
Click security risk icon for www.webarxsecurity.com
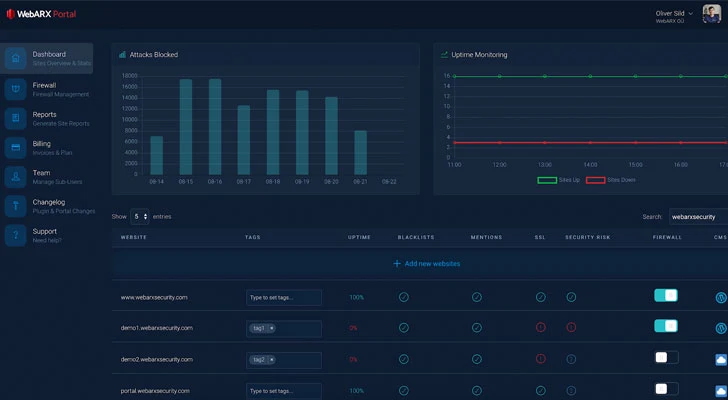(571, 297)
